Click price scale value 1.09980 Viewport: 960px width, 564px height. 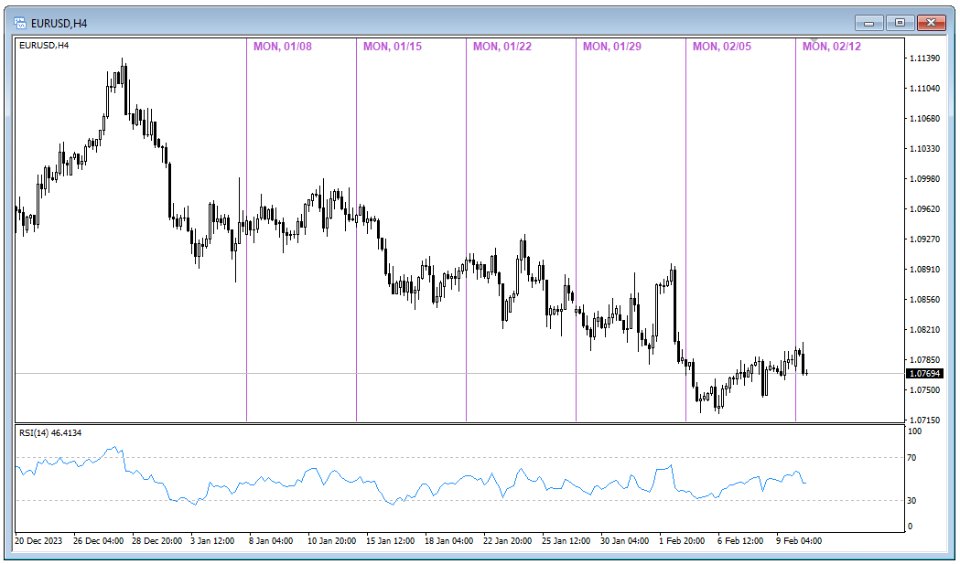(x=924, y=179)
